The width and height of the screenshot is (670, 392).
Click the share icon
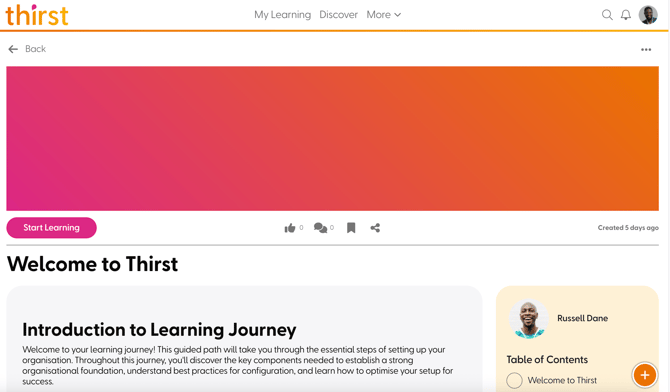[375, 228]
